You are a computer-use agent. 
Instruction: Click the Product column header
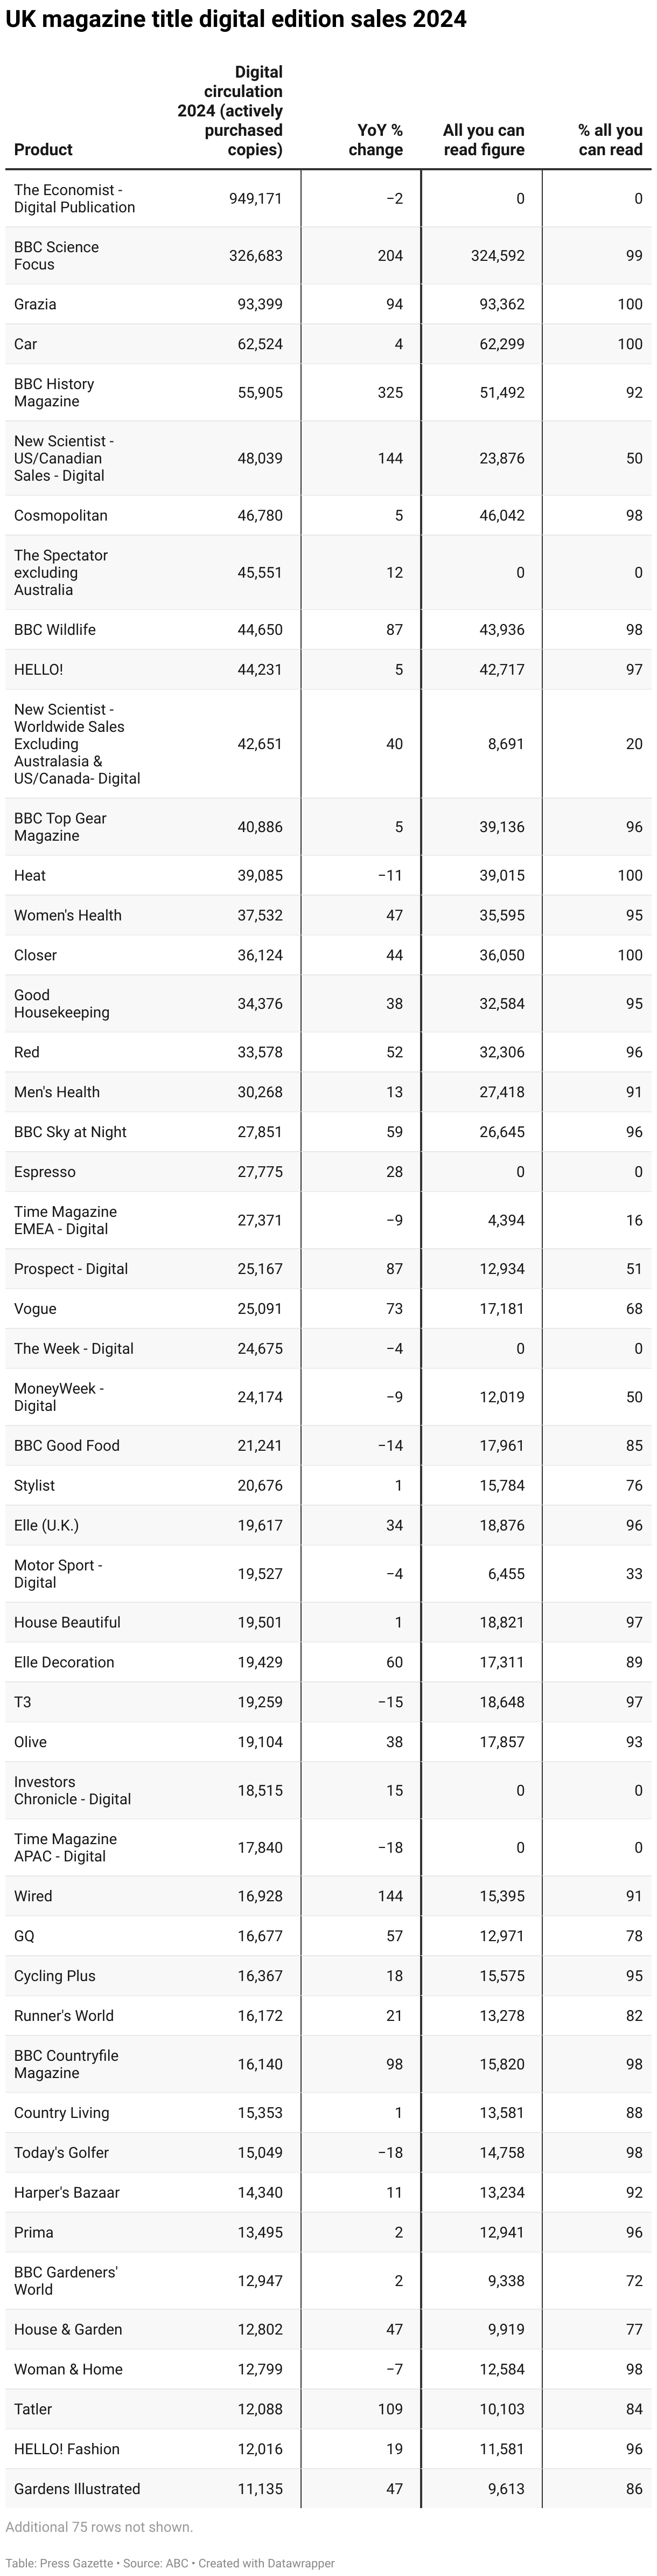(x=43, y=149)
